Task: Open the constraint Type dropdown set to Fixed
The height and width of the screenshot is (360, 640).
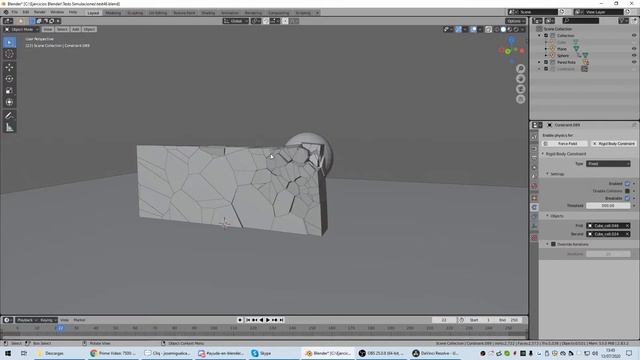Action: 608,164
